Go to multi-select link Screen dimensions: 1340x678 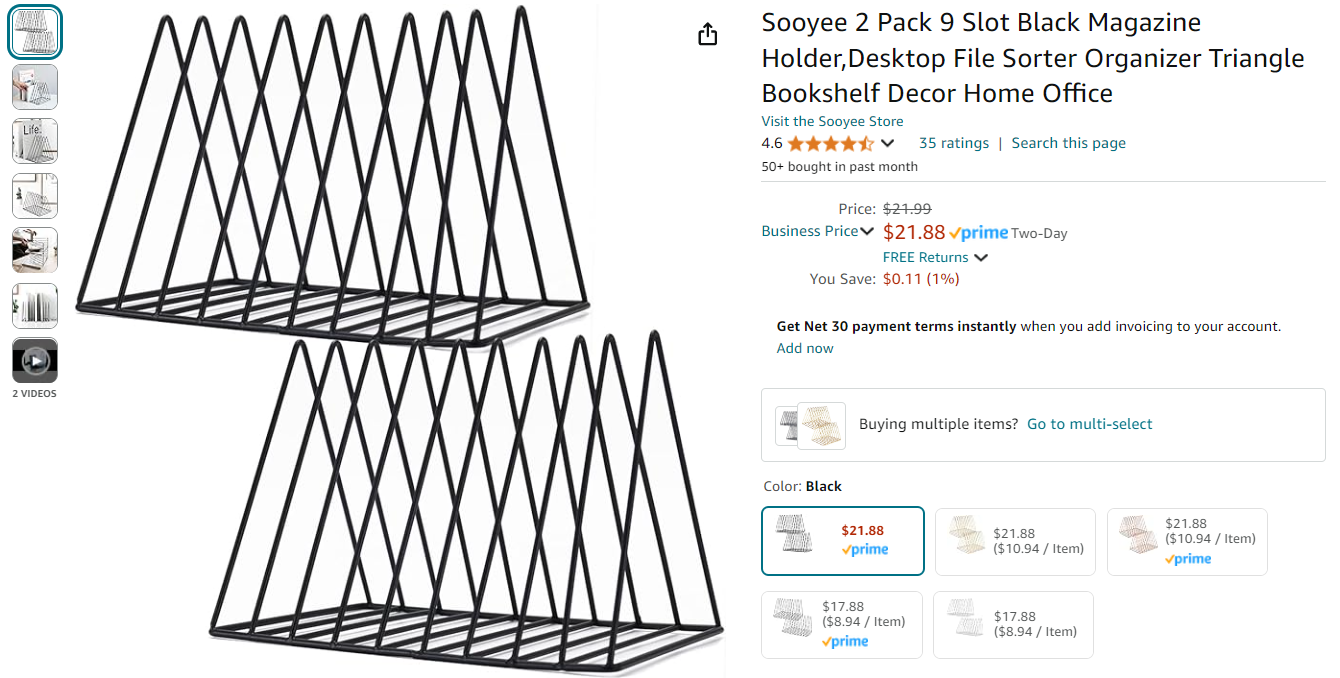1089,424
